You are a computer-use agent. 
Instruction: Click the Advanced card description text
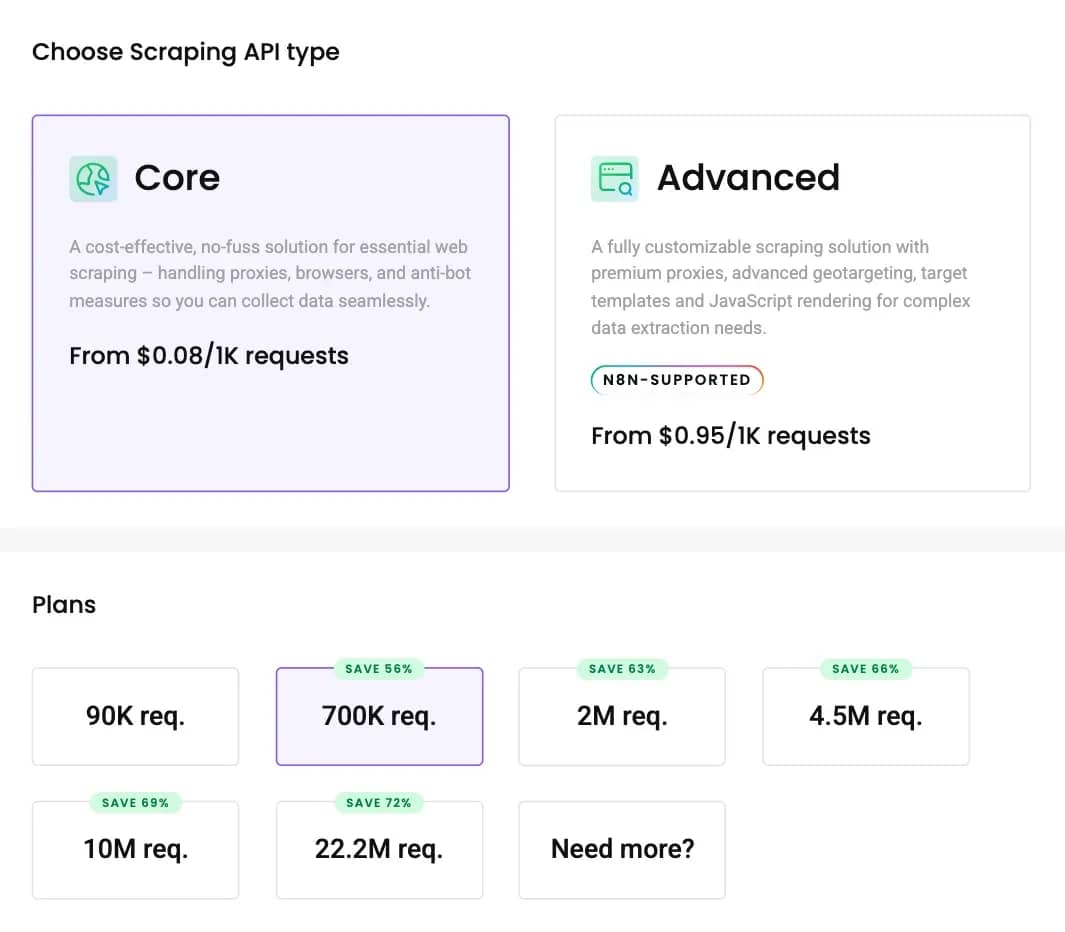pyautogui.click(x=780, y=287)
